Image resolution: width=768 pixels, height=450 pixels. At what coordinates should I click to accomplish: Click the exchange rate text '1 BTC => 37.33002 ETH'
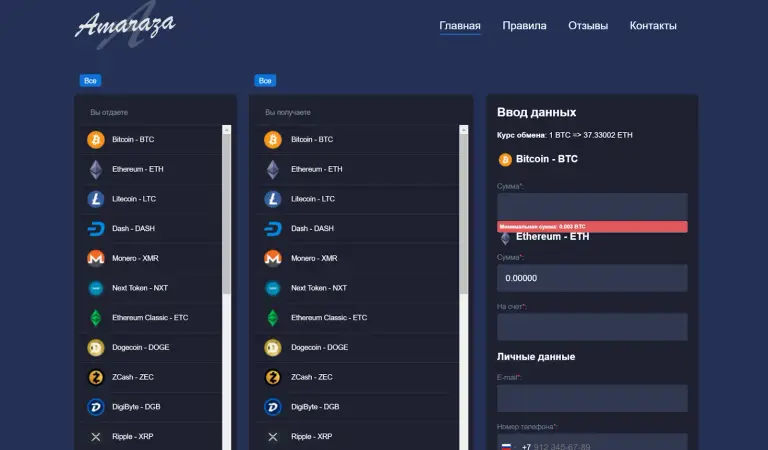point(590,135)
